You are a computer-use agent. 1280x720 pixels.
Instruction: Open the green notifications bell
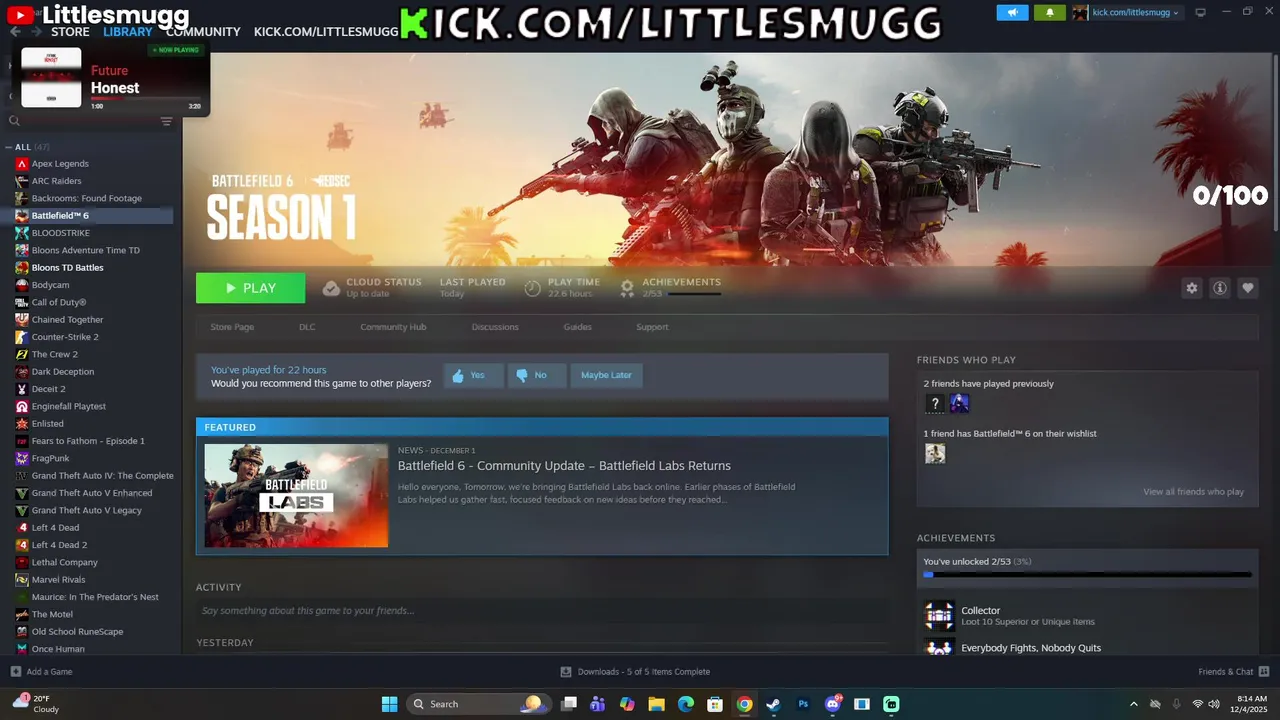click(x=1049, y=12)
